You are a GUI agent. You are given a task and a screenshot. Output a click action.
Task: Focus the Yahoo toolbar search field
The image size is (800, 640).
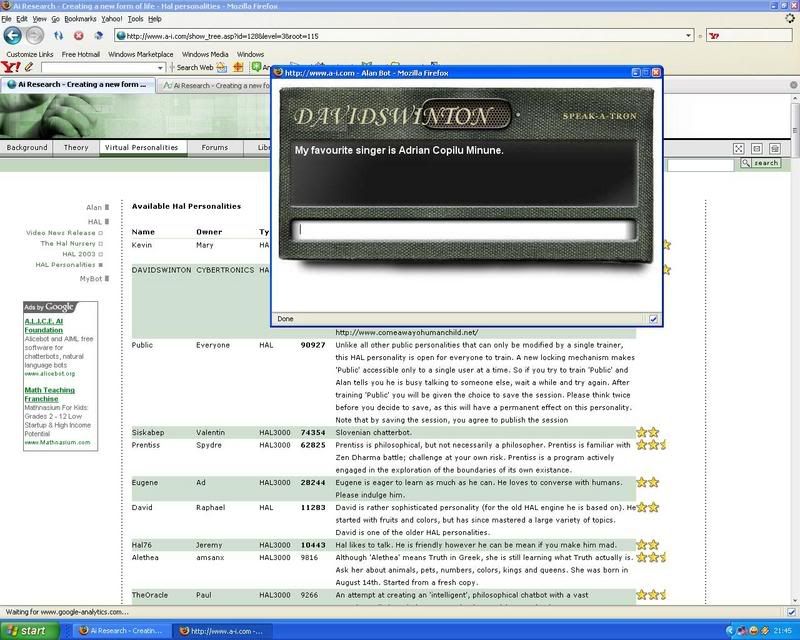pos(99,67)
